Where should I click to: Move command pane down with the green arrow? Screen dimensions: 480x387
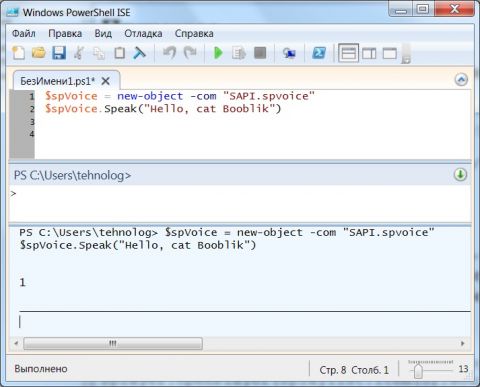(x=460, y=175)
